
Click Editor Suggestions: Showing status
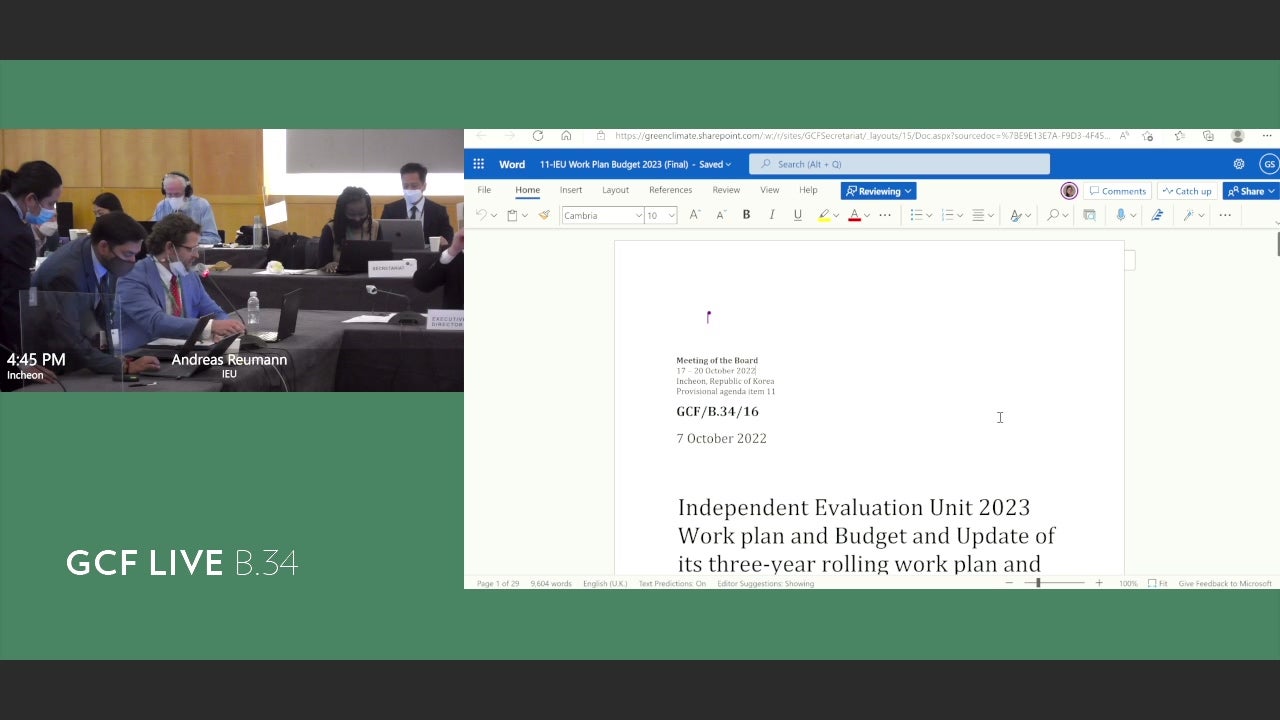[765, 583]
